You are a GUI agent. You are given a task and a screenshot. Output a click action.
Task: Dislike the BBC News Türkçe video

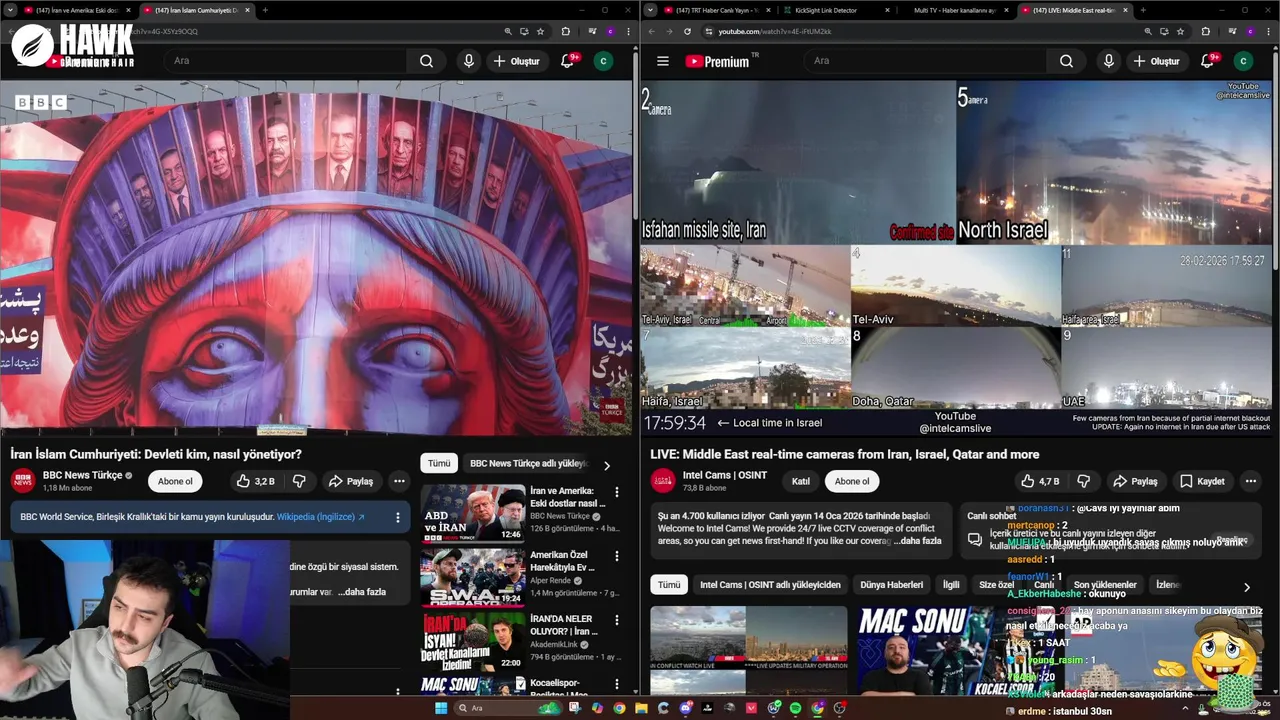pos(298,481)
